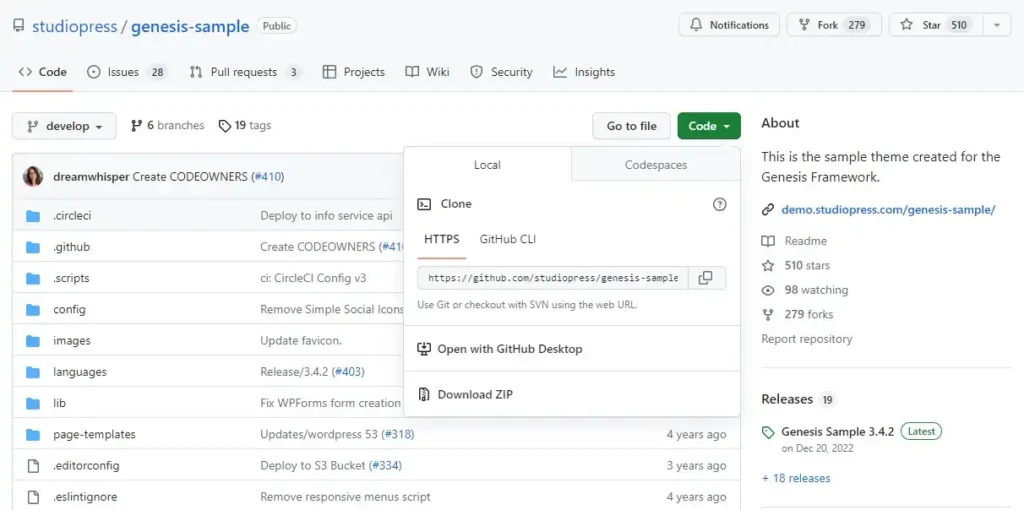Click the file icon next to .editorconfig

coord(33,466)
